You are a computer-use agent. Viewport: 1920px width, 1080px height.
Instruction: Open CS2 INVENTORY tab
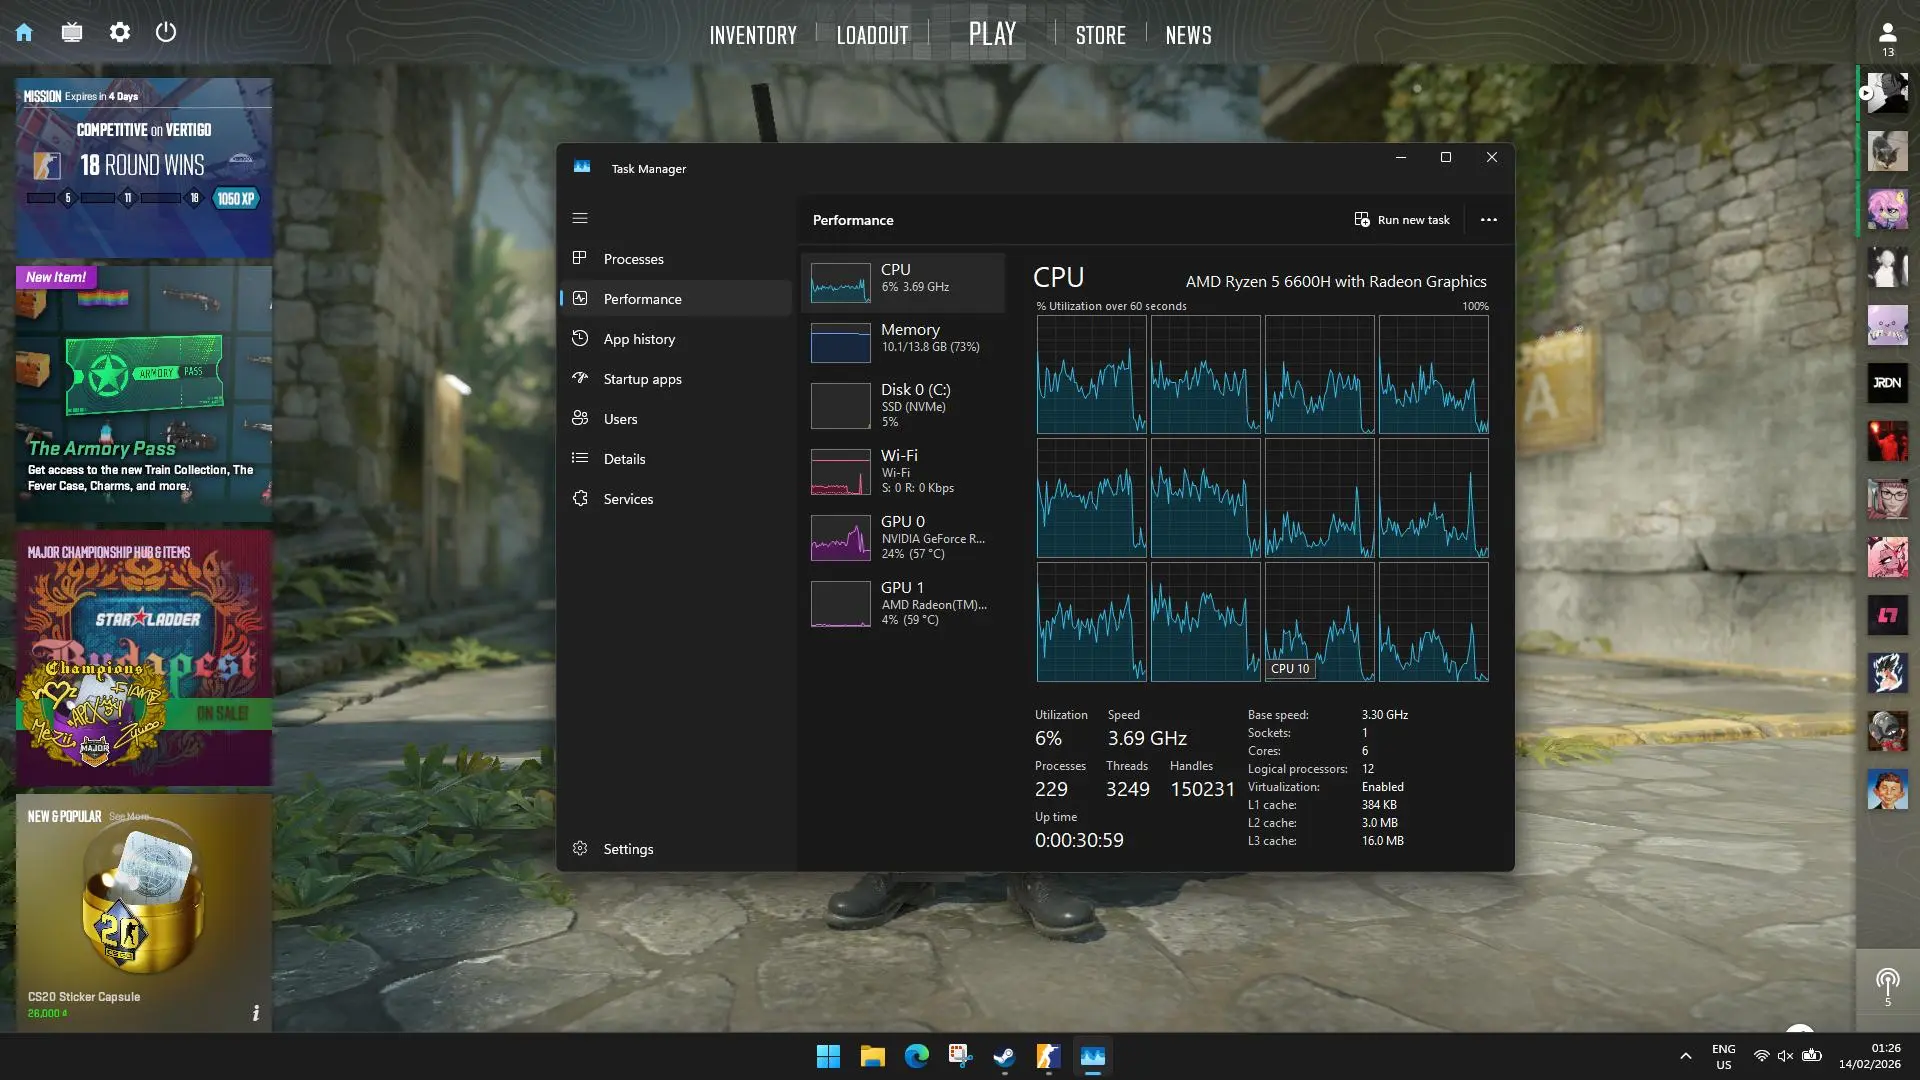pyautogui.click(x=753, y=36)
